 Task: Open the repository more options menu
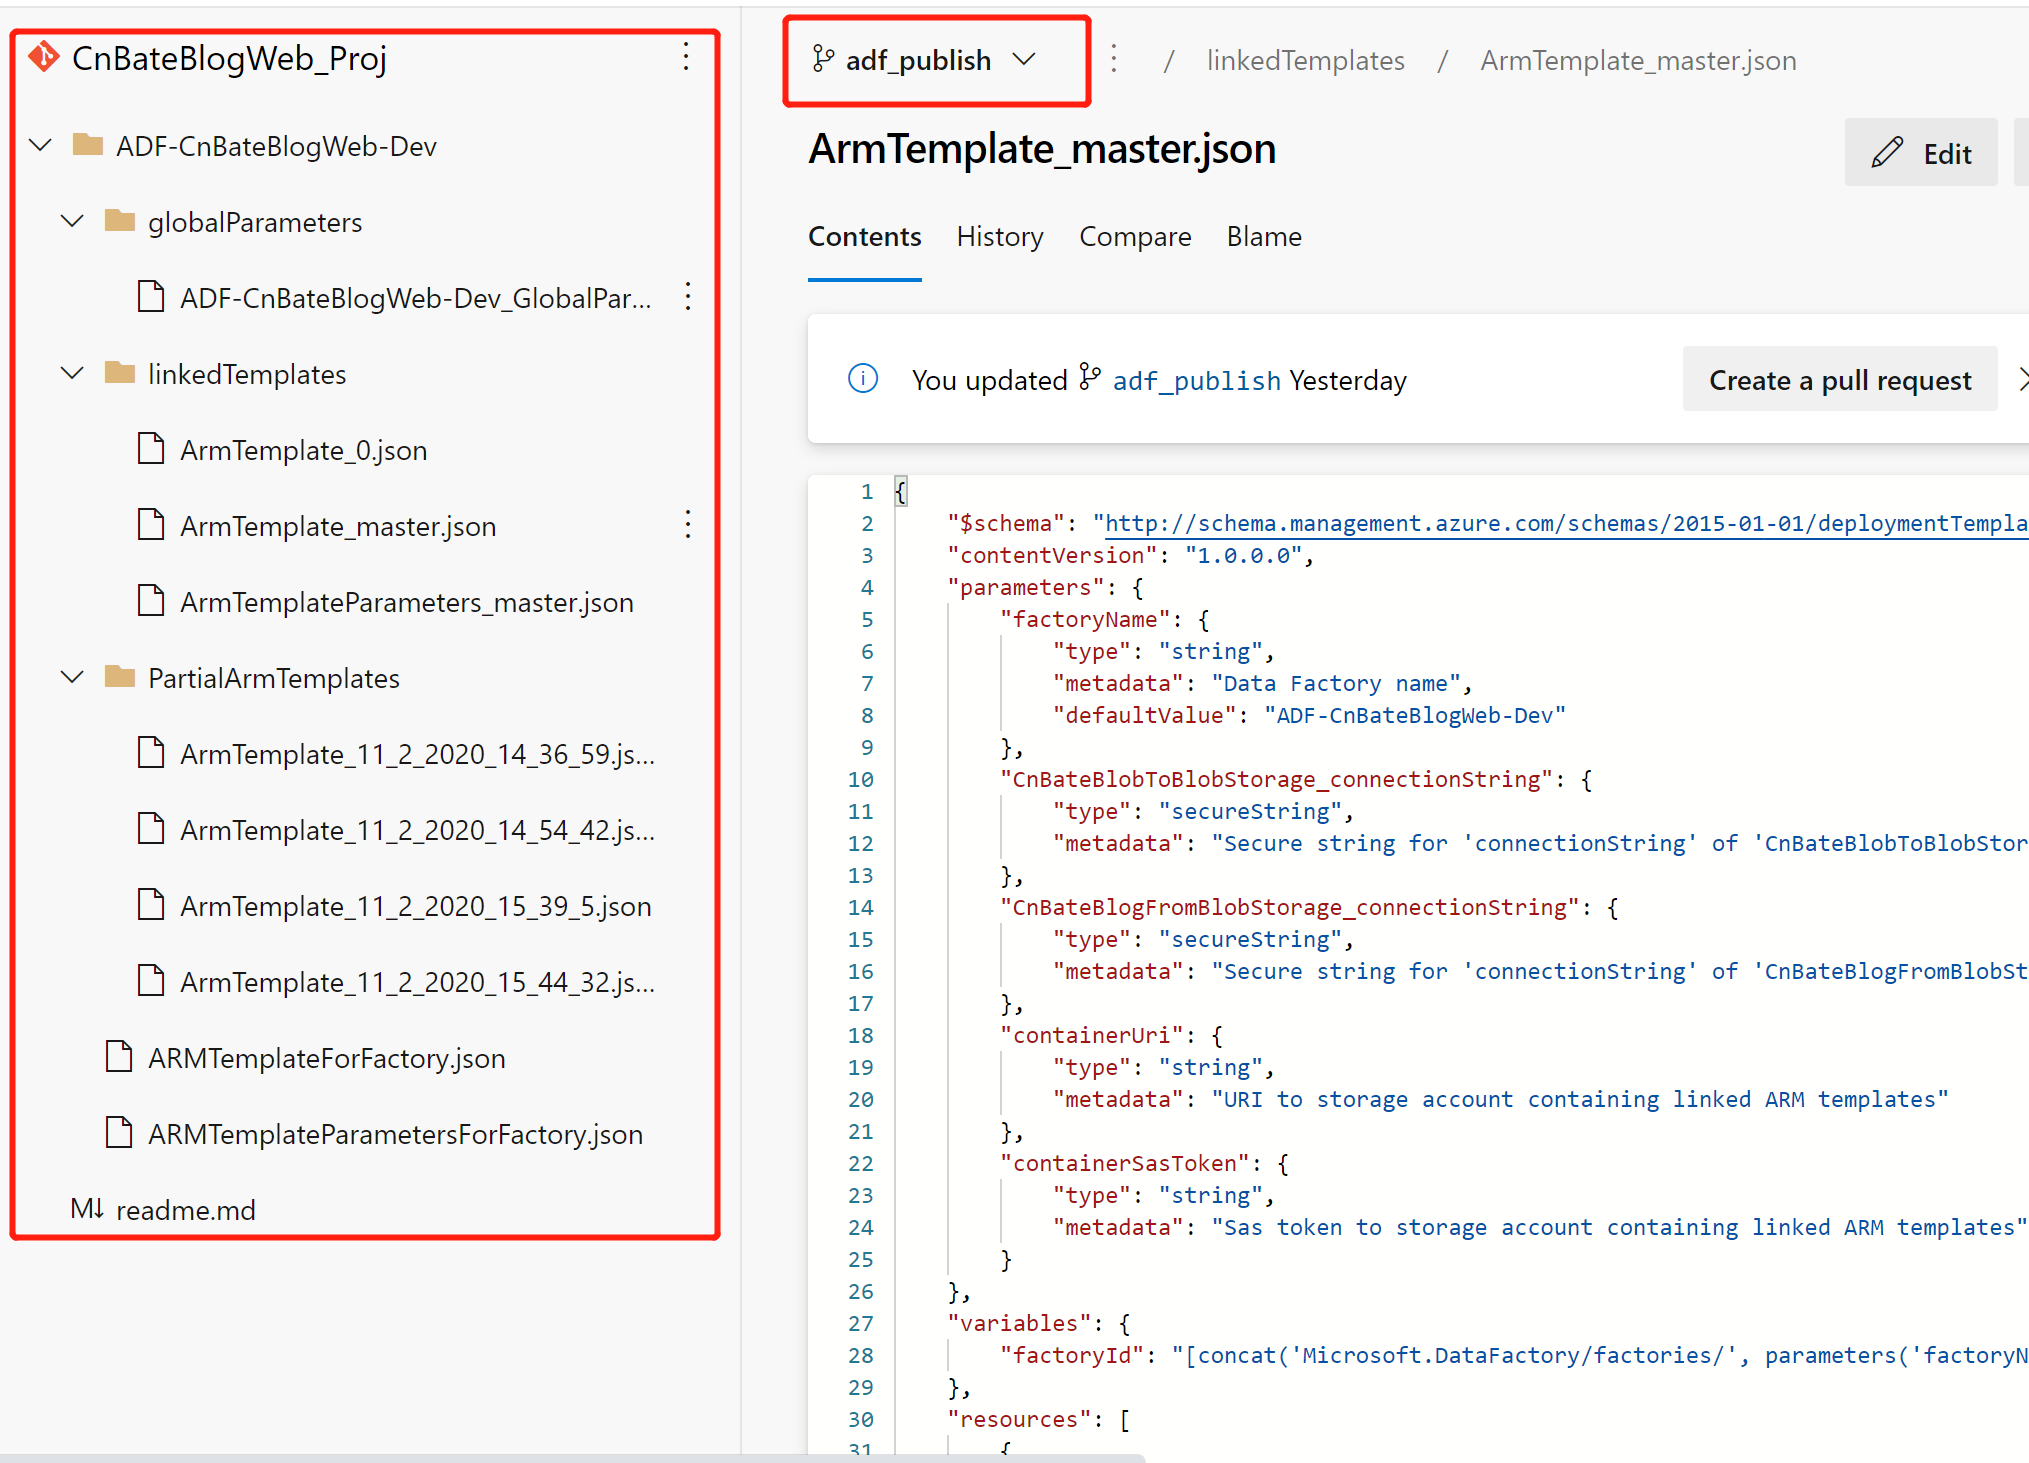click(686, 57)
